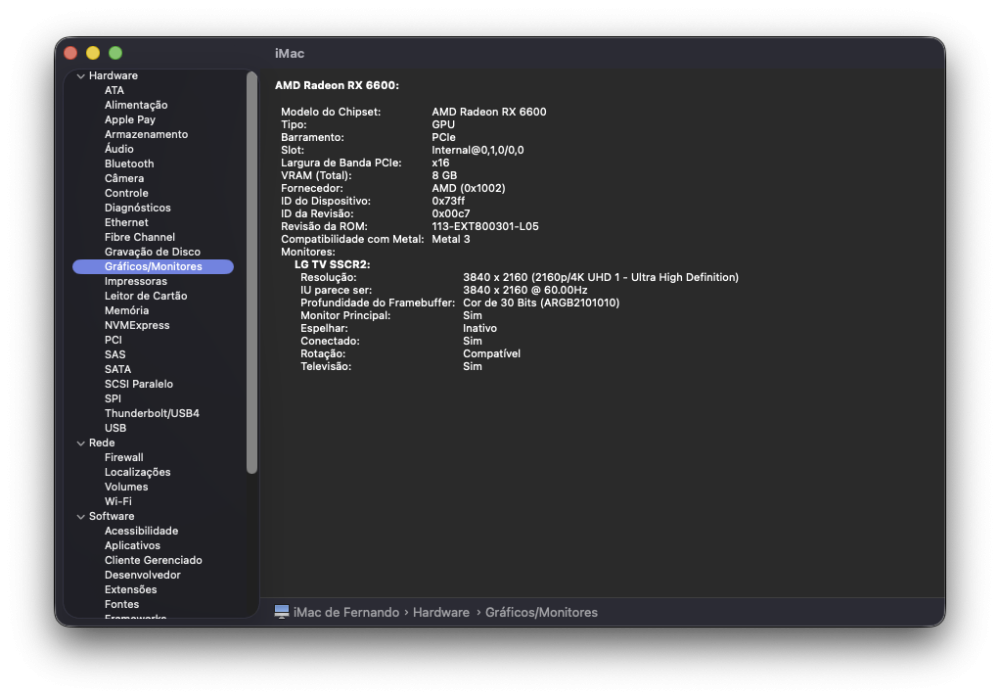The height and width of the screenshot is (699, 1000).
Task: Select Acessibilidade under Software
Action: 141,531
